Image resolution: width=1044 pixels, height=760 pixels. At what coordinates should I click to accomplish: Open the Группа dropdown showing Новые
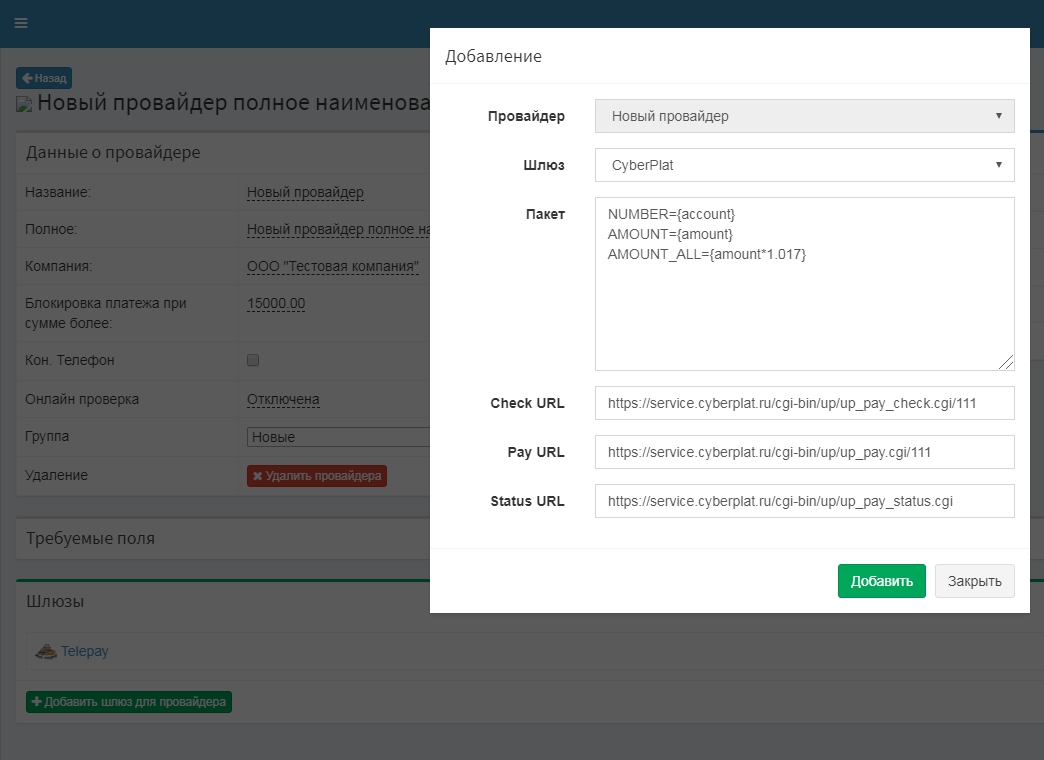click(338, 437)
